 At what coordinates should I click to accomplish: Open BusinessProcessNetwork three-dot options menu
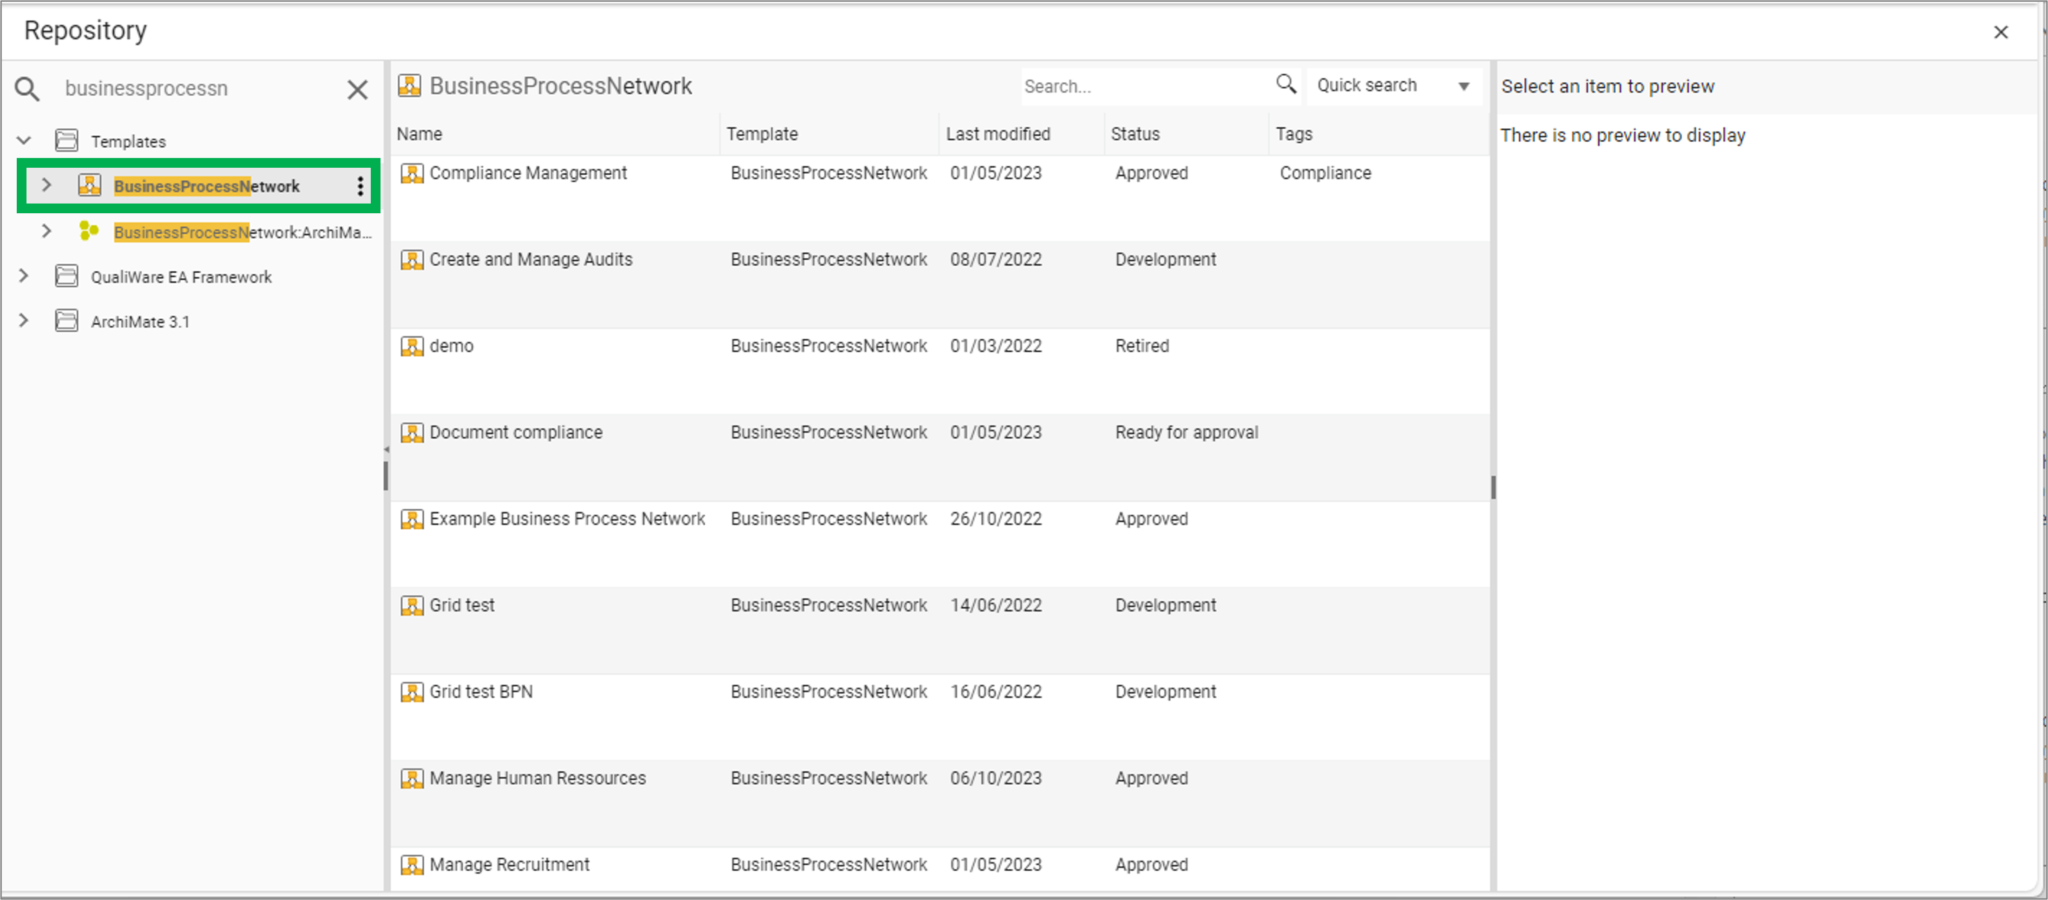[360, 186]
